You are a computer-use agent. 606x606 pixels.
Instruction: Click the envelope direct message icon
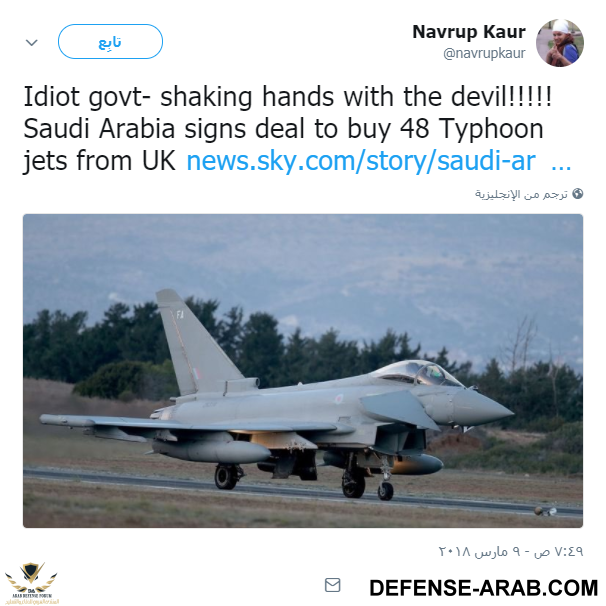pos(332,585)
